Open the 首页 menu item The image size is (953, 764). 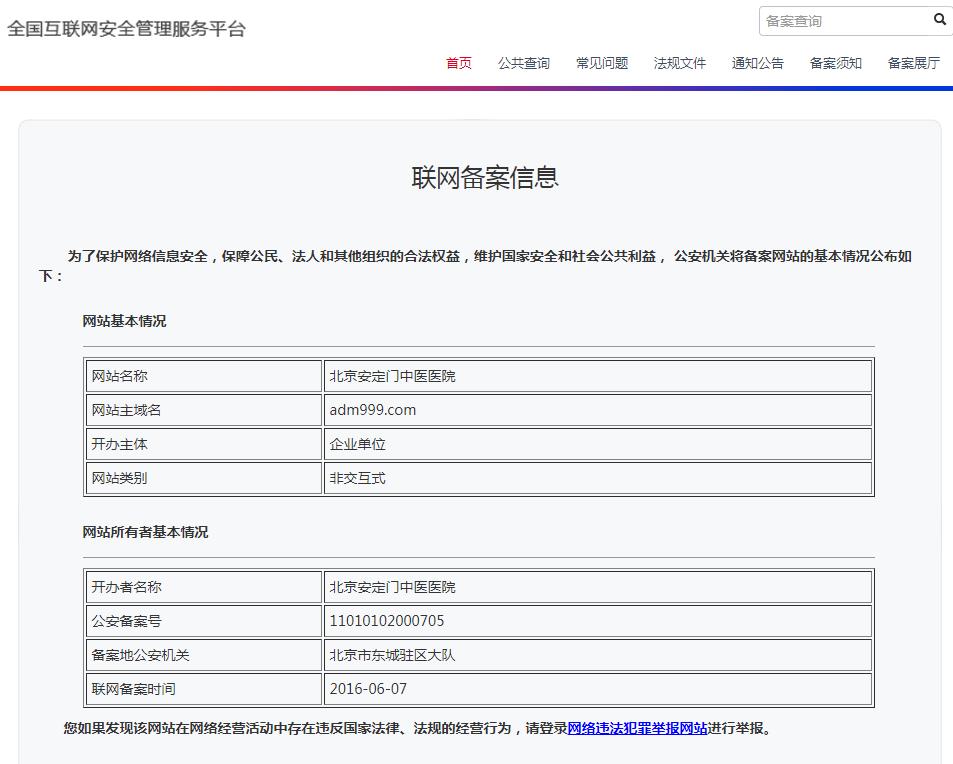pos(459,63)
